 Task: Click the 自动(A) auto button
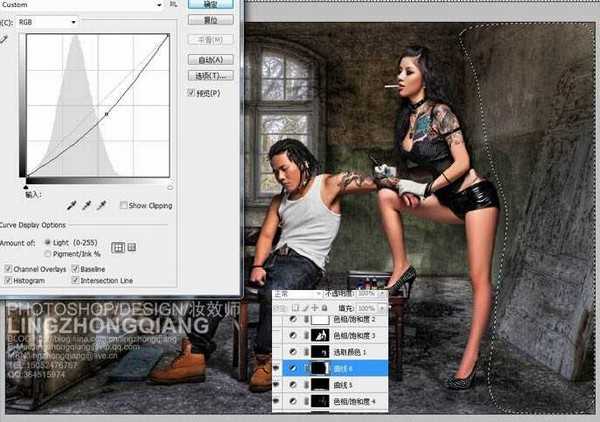[x=210, y=59]
